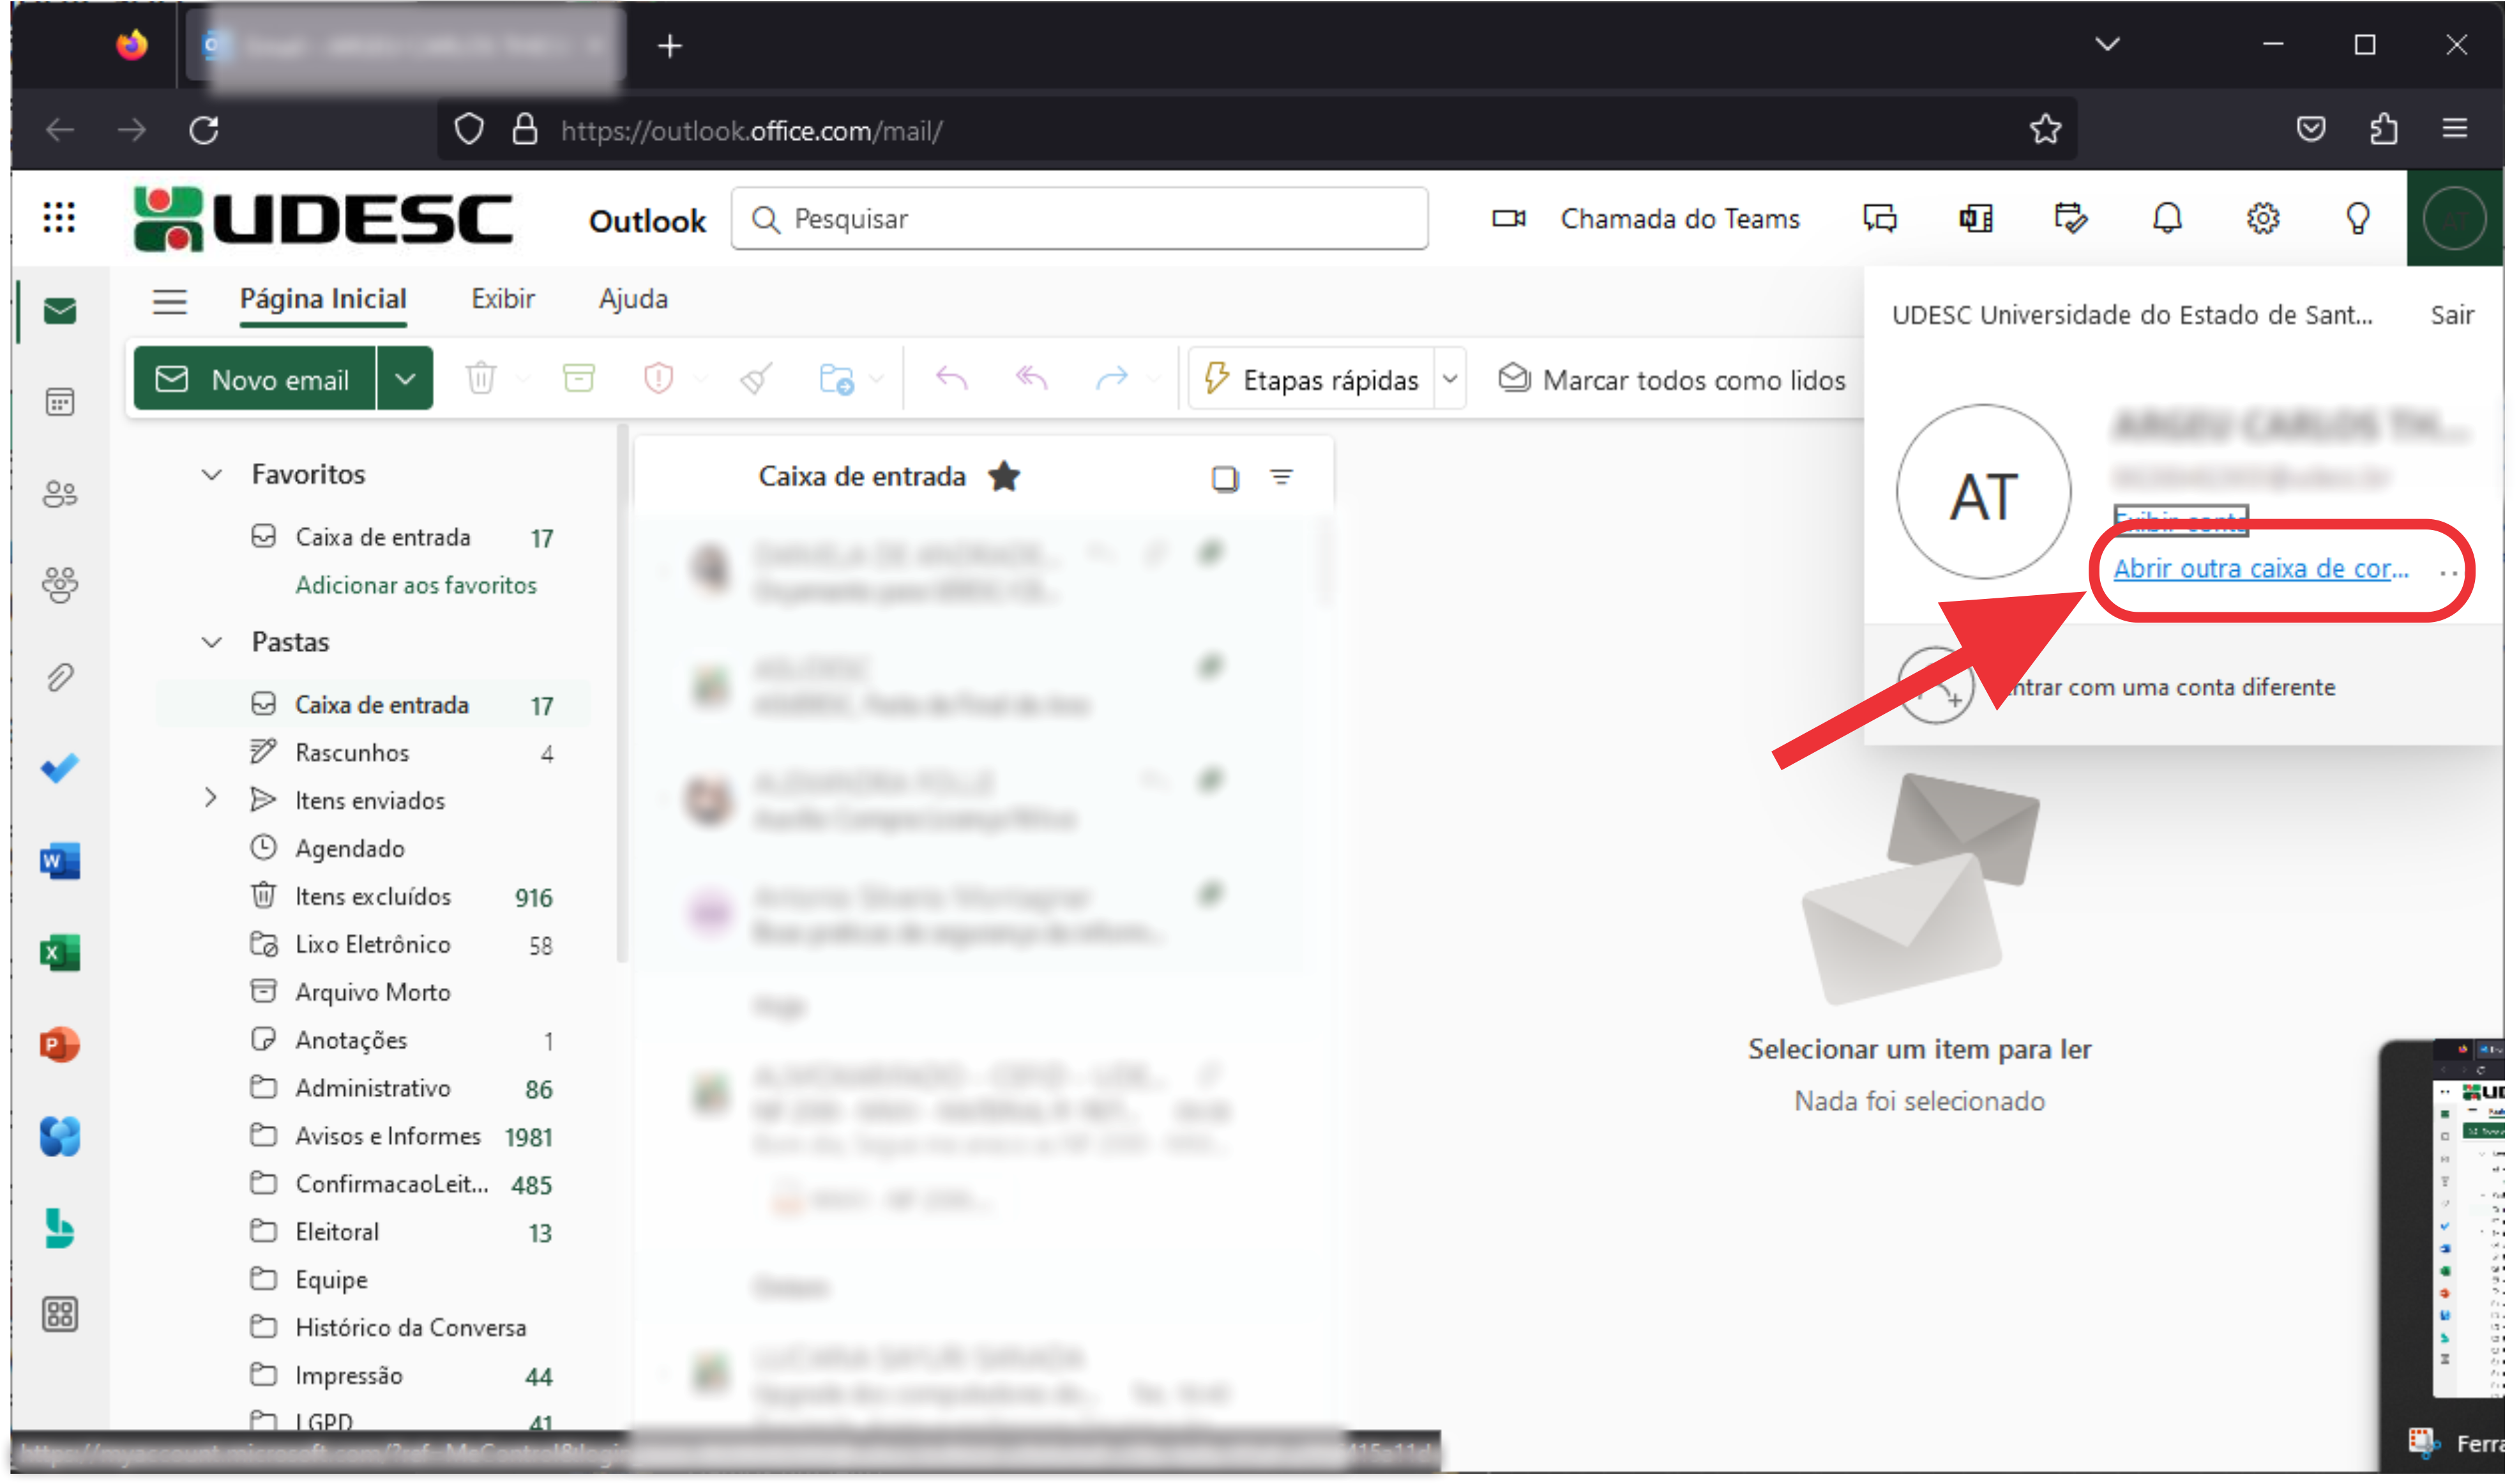Viewport: 2519px width, 1484px height.
Task: Collapse the Favoritos section
Action: coord(212,476)
